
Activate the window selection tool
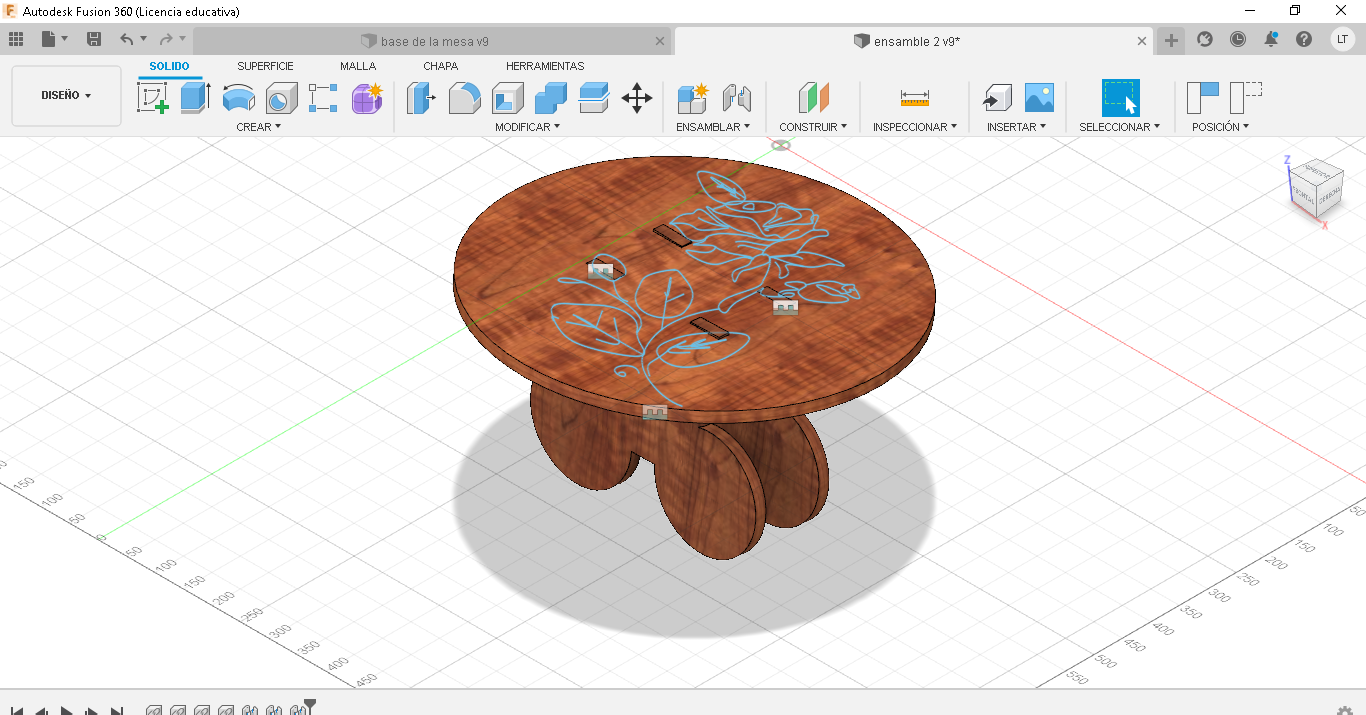tap(1121, 98)
